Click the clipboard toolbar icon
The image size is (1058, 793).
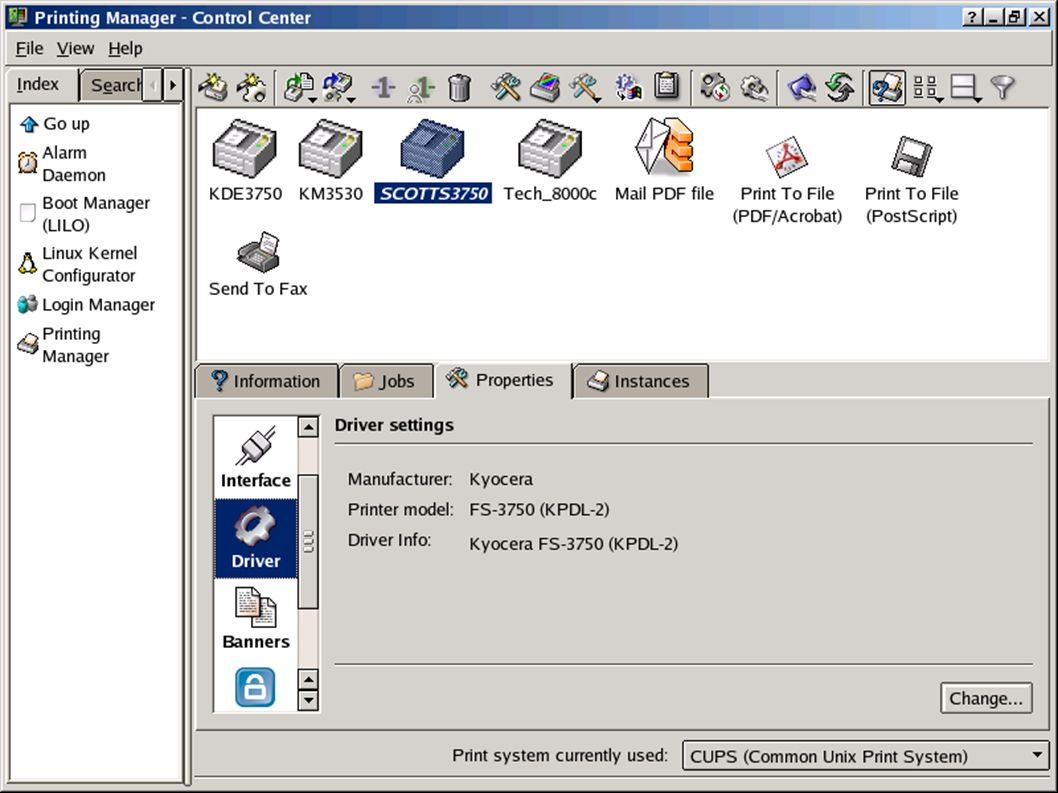pos(667,87)
